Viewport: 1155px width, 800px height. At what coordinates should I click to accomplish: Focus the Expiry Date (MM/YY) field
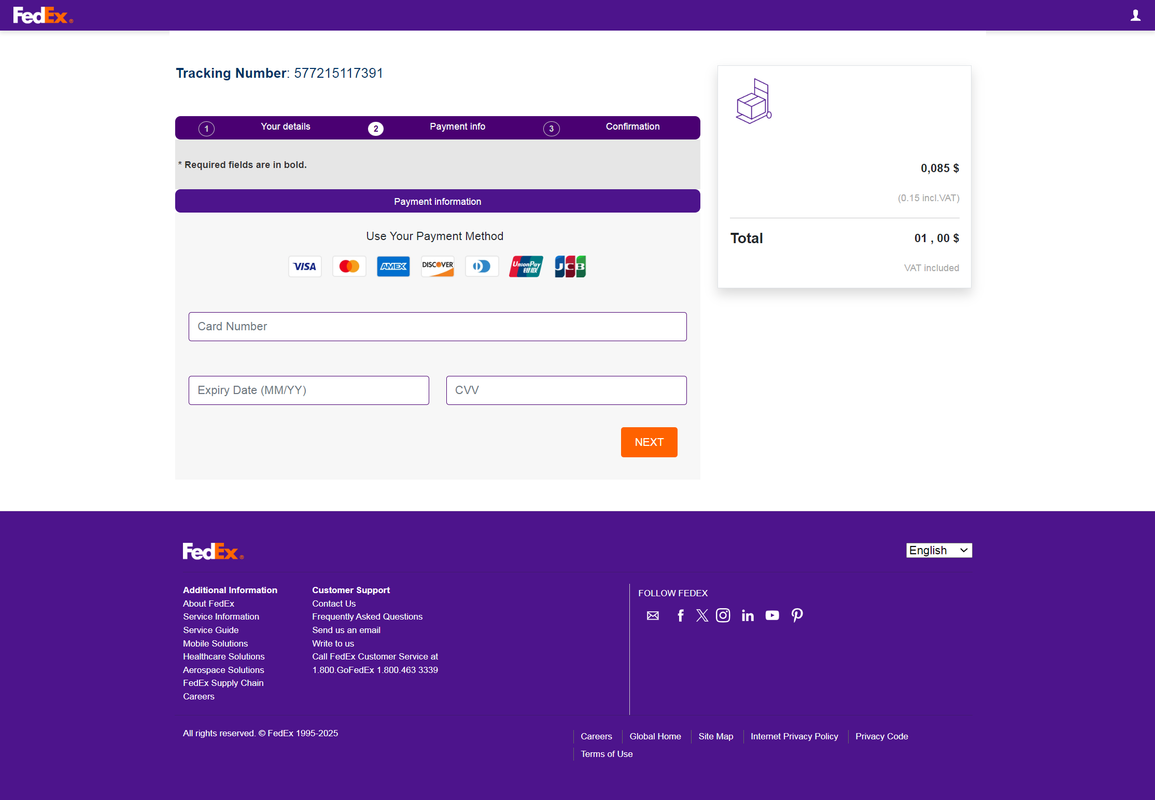coord(308,390)
